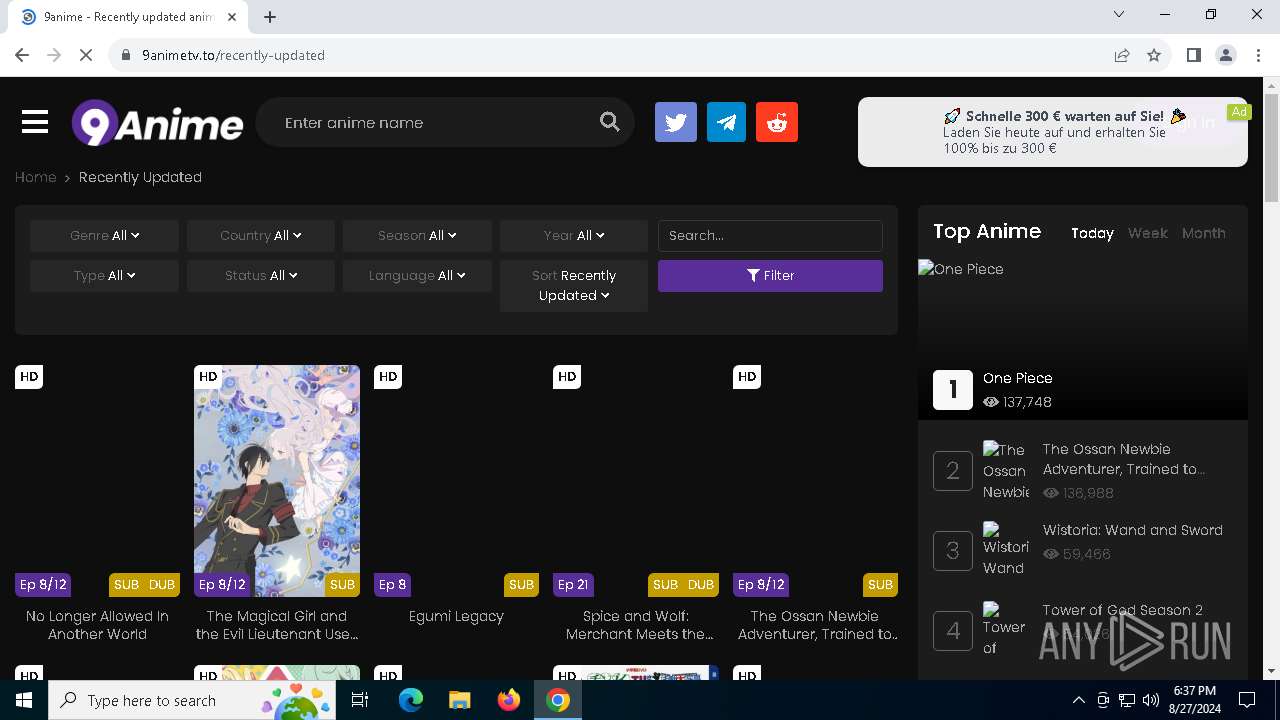Show hidden tray icons chevron
The image size is (1280, 720).
click(x=1078, y=700)
